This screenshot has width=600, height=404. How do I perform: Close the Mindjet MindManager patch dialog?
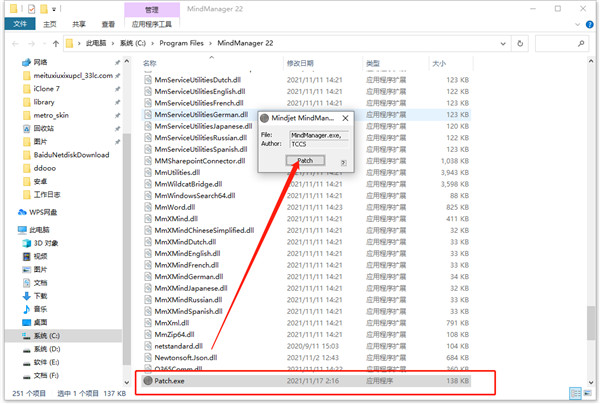pyautogui.click(x=345, y=118)
